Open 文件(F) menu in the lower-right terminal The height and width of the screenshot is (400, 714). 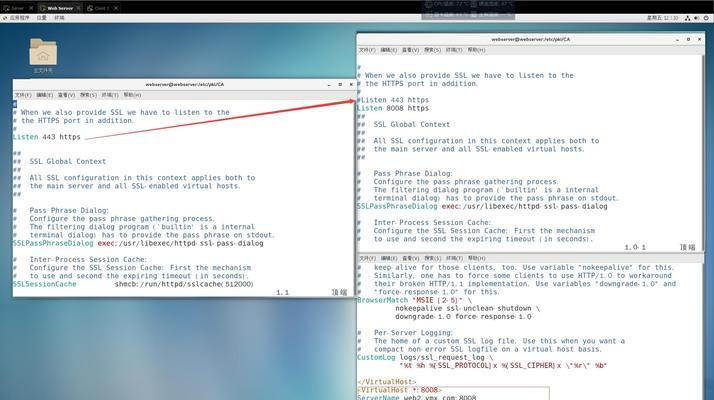click(367, 258)
